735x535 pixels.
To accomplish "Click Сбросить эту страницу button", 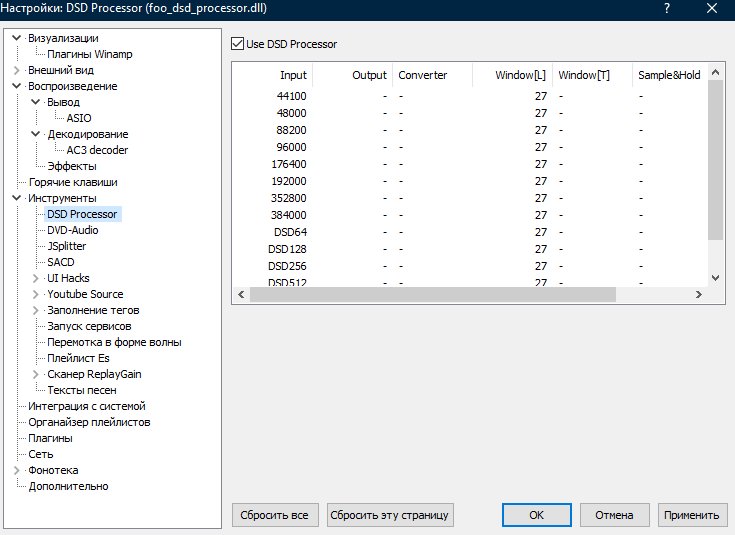I will (x=390, y=515).
